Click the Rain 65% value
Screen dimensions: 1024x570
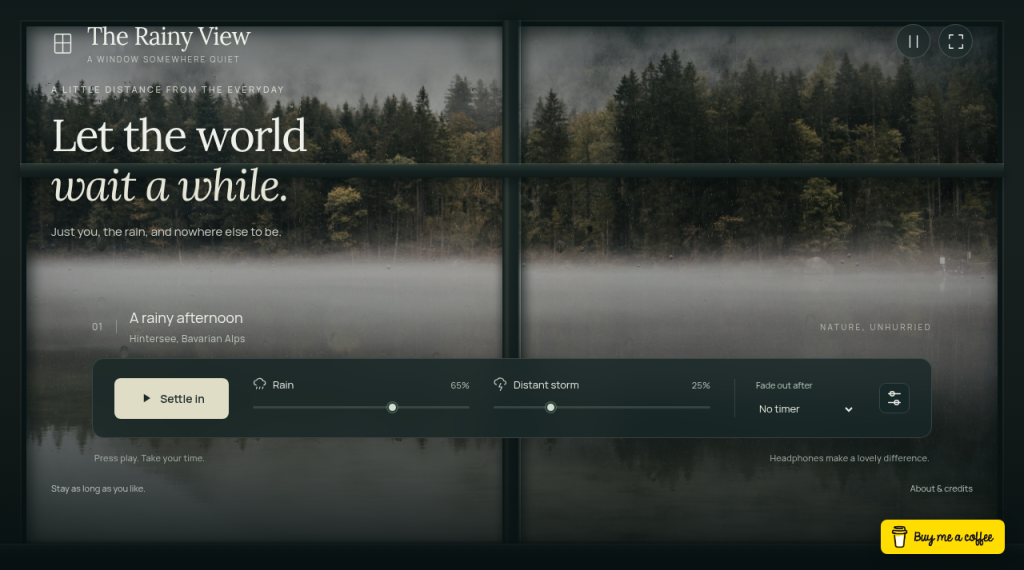(x=460, y=385)
